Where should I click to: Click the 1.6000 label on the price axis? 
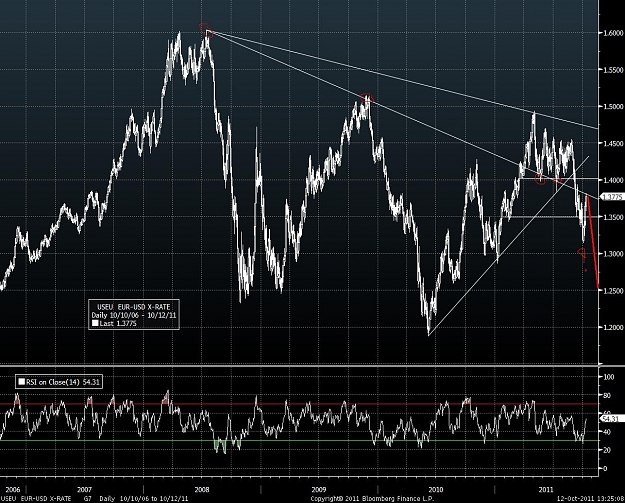point(611,33)
